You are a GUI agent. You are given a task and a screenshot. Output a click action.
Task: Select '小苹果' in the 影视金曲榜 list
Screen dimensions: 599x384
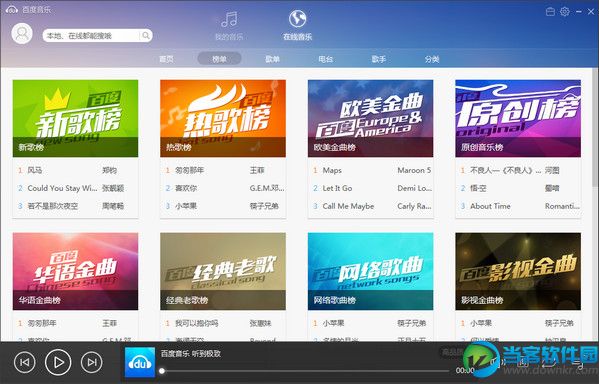(x=481, y=323)
